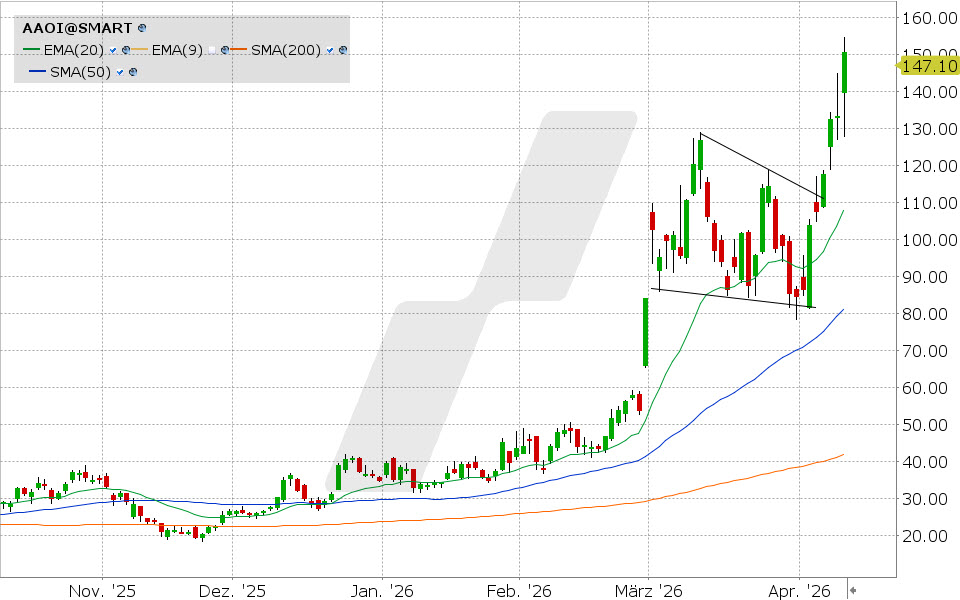960x600 pixels.
Task: Uncheck the SMA(200) checkbox
Action: click(331, 50)
